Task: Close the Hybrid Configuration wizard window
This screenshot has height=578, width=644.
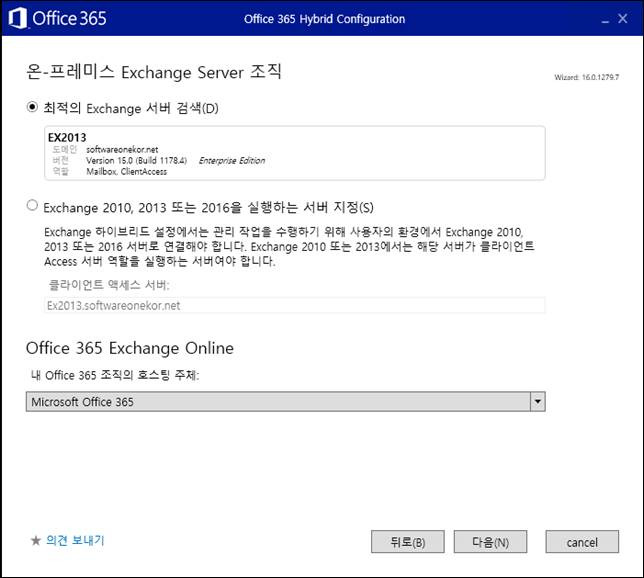Action: tap(623, 18)
